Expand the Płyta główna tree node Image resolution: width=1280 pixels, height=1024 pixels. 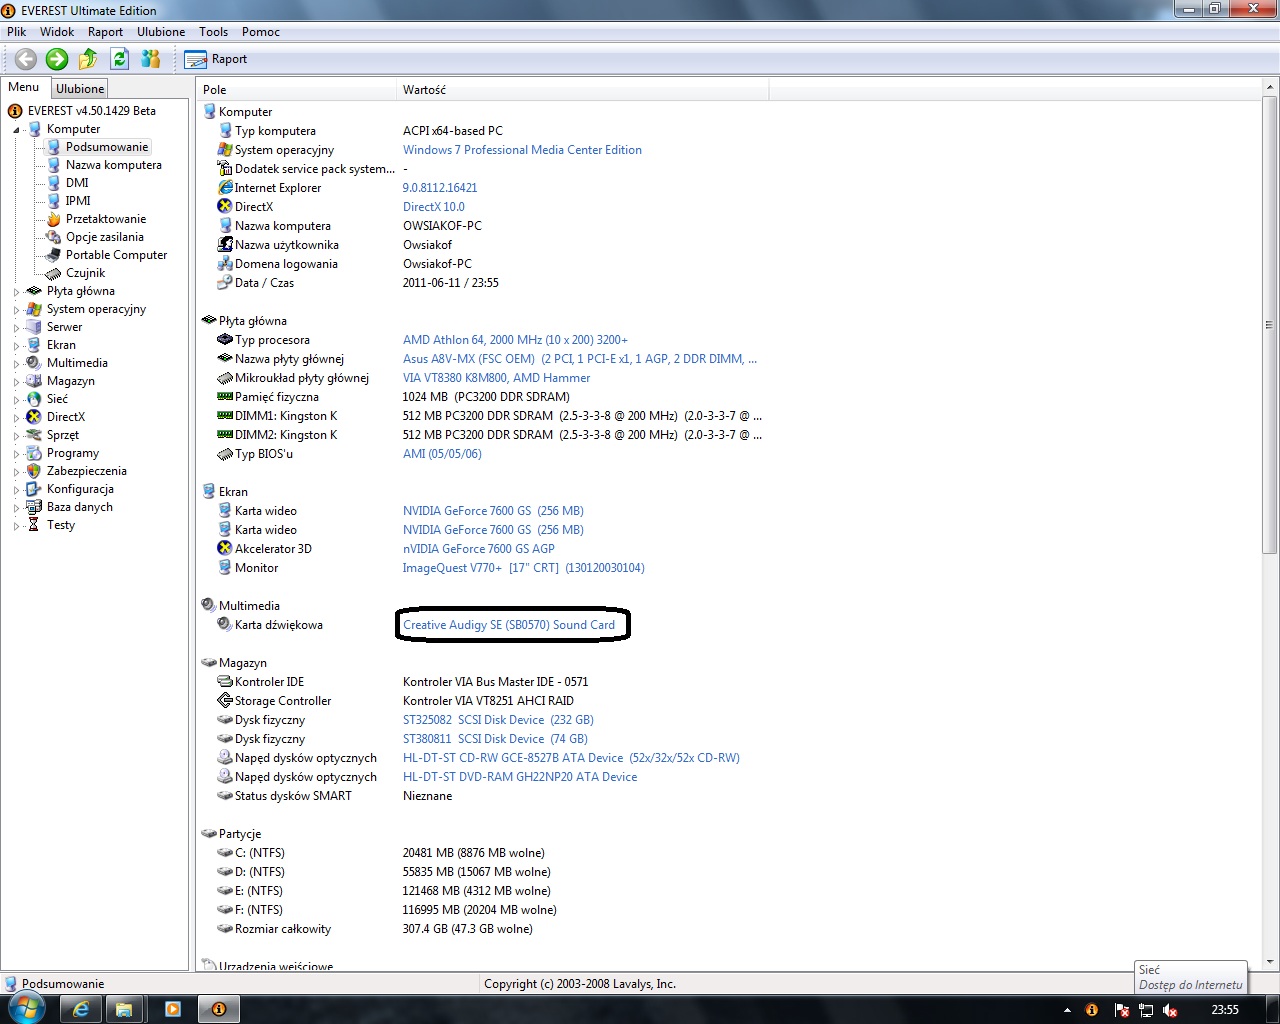coord(16,292)
